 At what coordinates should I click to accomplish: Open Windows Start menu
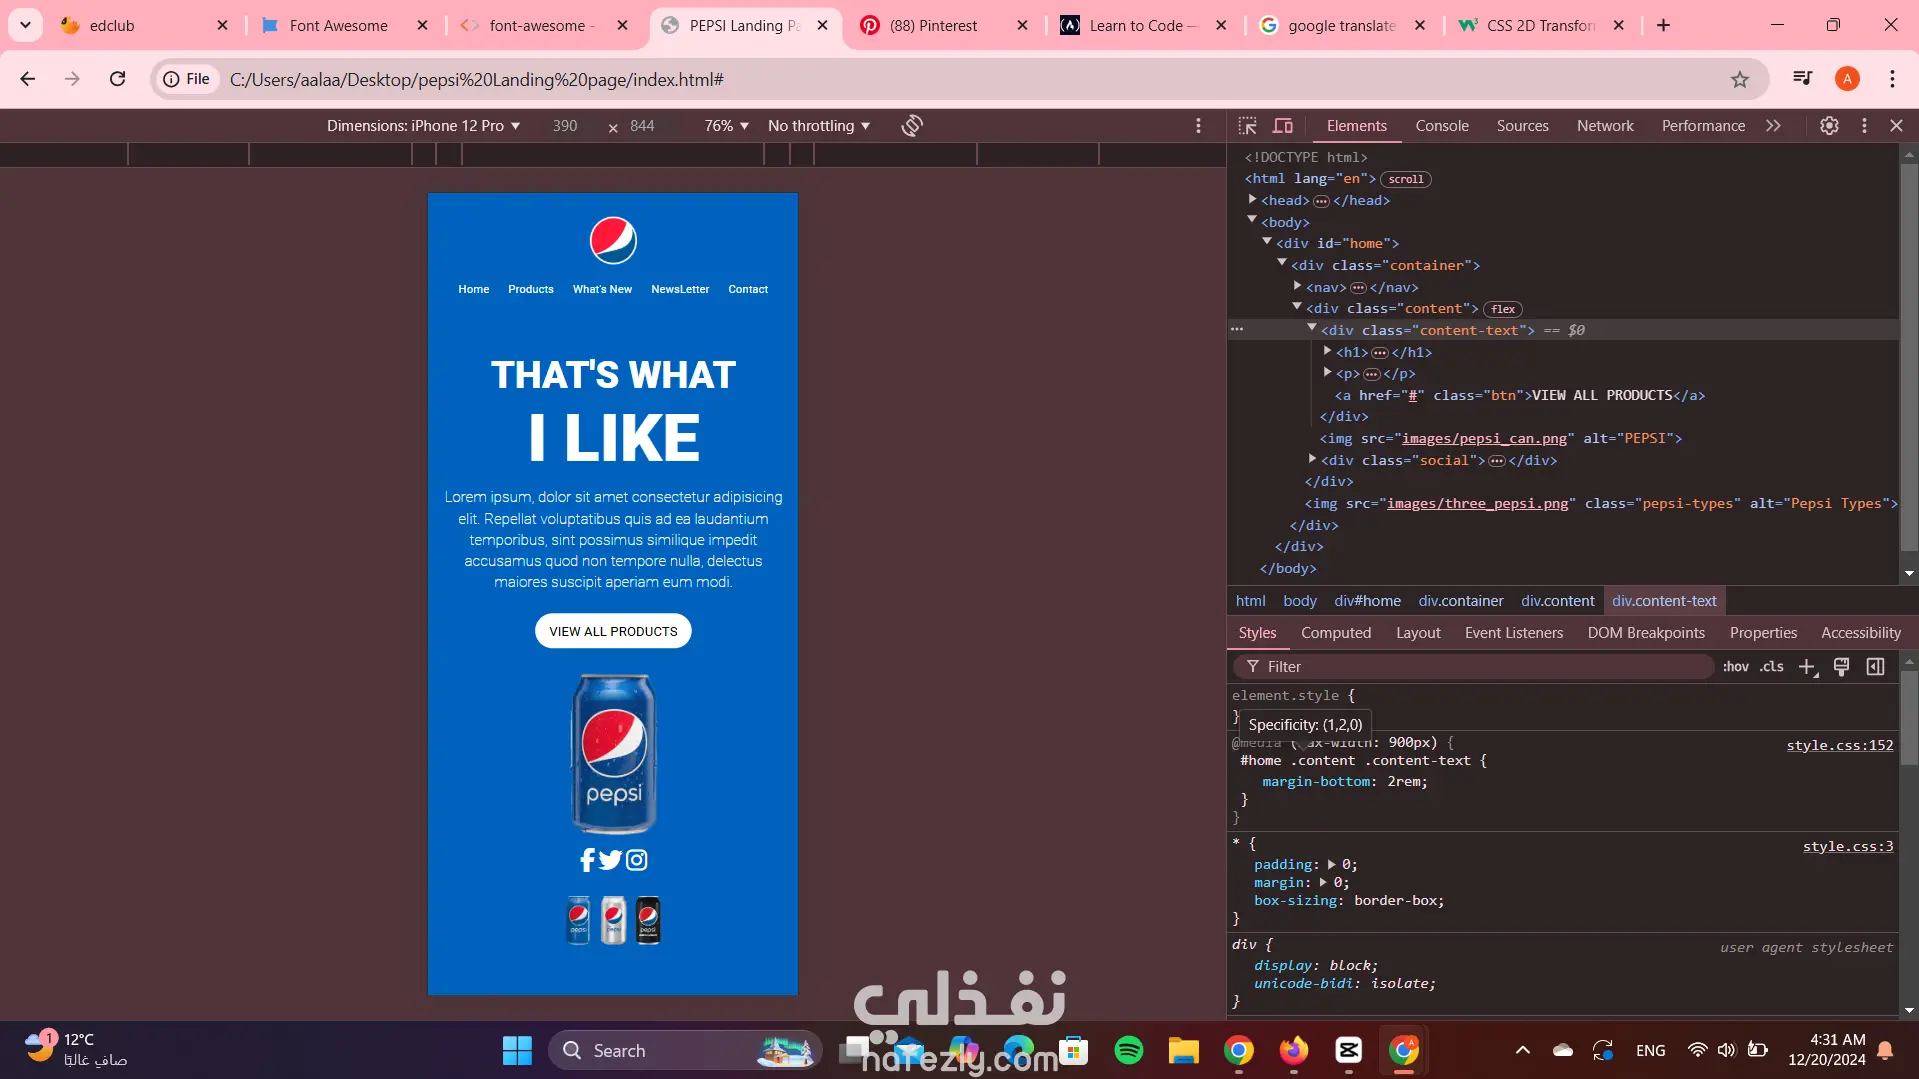click(x=517, y=1050)
